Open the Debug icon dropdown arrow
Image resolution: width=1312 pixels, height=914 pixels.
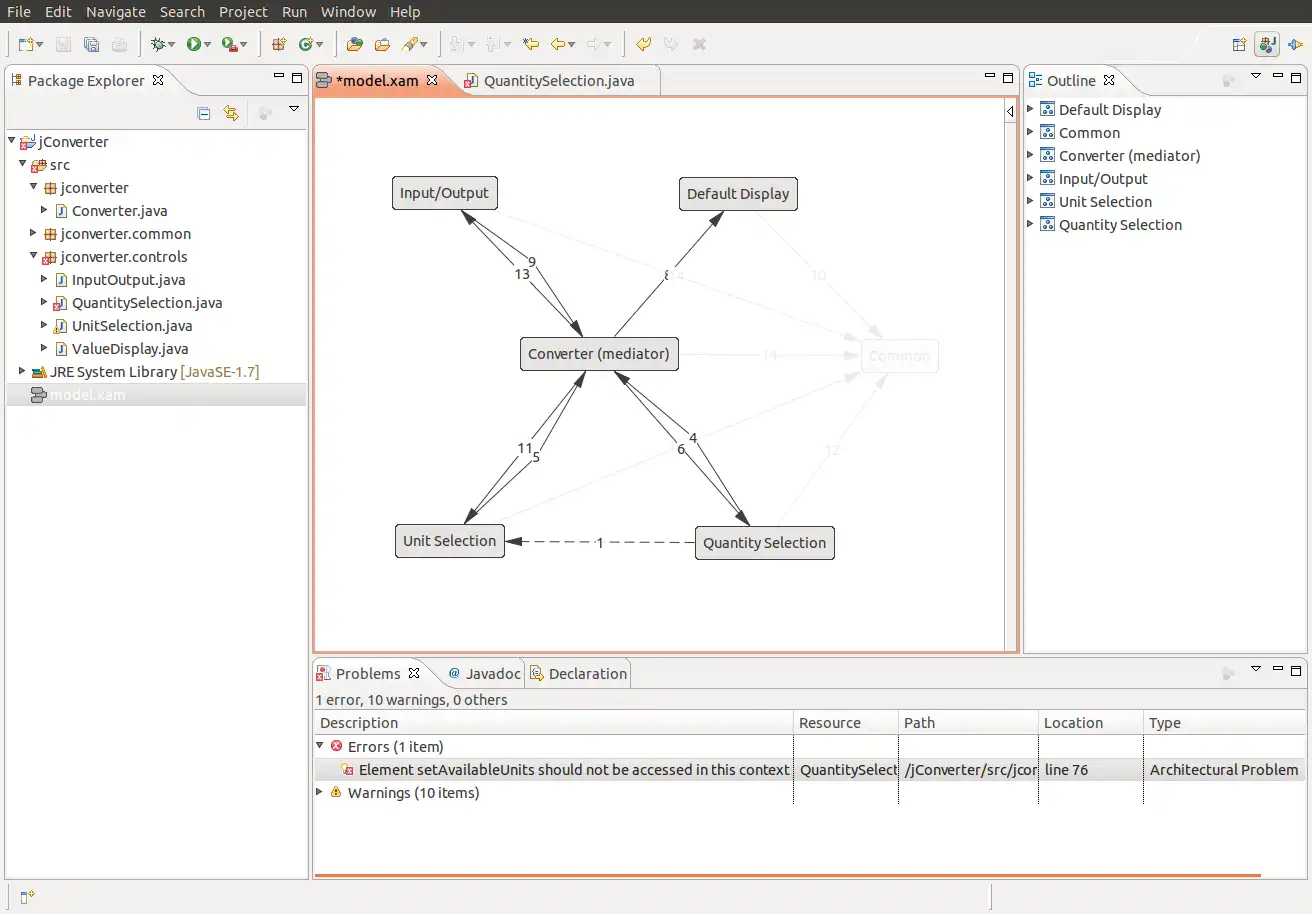(171, 45)
